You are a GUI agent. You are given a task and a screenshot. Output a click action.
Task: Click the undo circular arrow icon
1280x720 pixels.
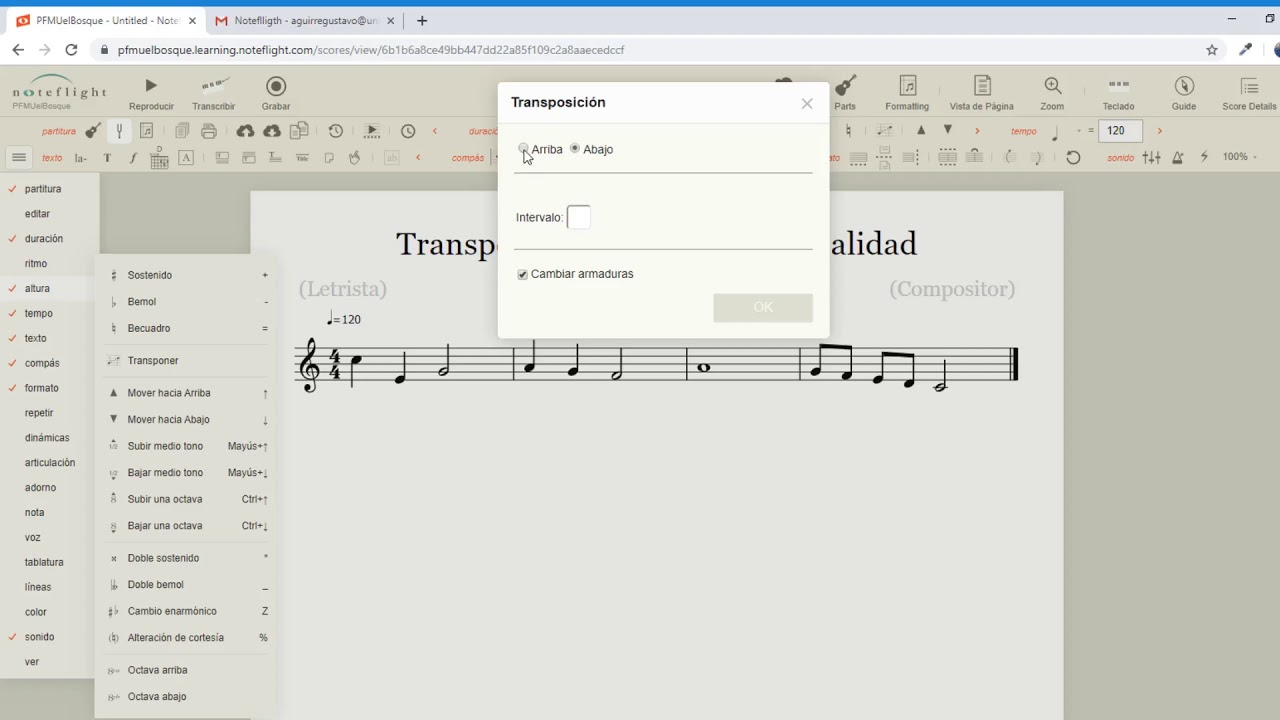pyautogui.click(x=1073, y=157)
